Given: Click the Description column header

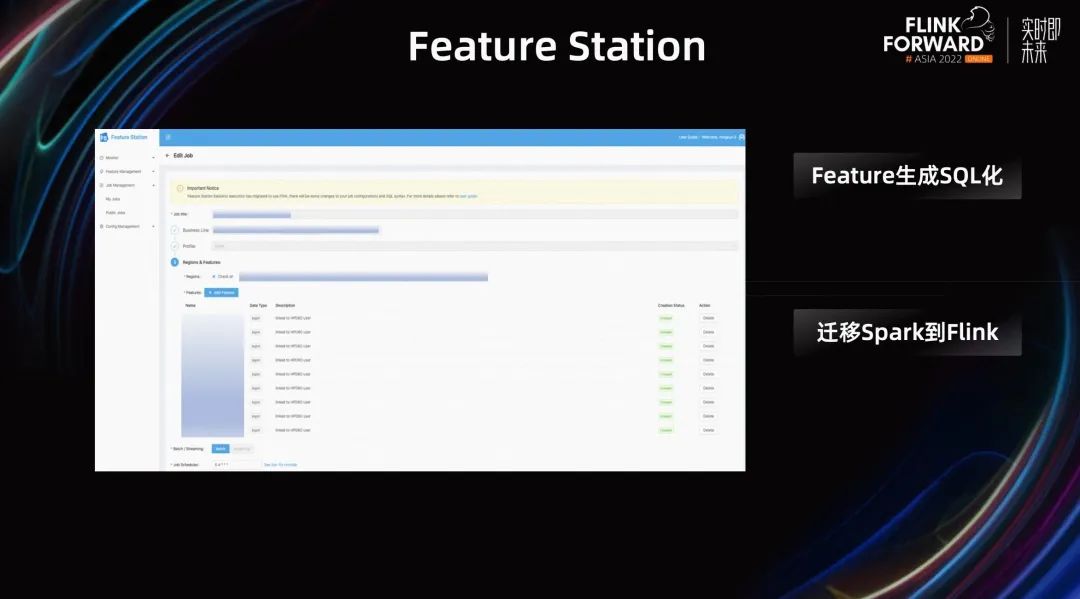Looking at the screenshot, I should (285, 306).
